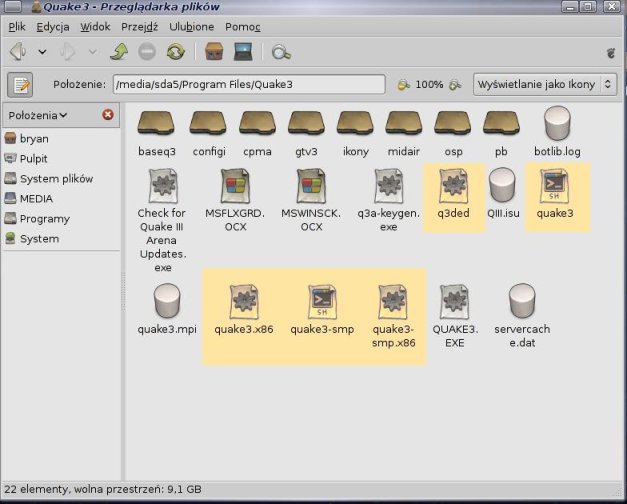
Task: Select MEDIA volume in the sidebar
Action: [x=60, y=199]
